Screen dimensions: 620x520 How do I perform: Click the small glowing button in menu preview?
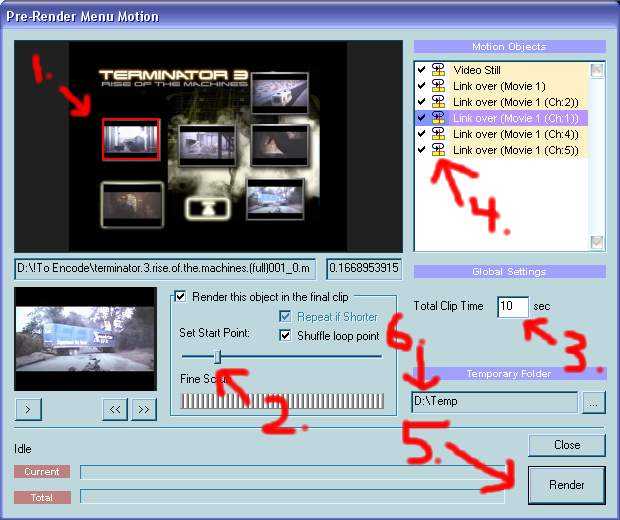208,208
